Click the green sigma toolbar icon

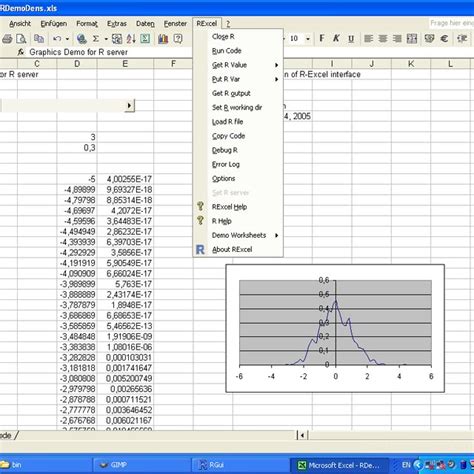[x=145, y=39]
